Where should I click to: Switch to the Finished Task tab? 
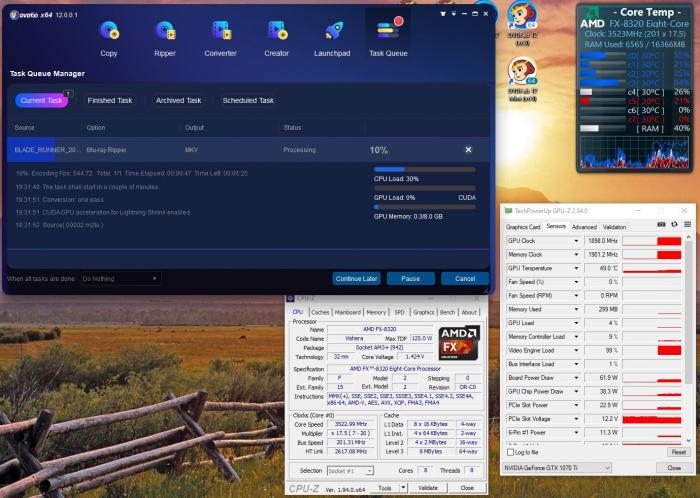coord(109,100)
